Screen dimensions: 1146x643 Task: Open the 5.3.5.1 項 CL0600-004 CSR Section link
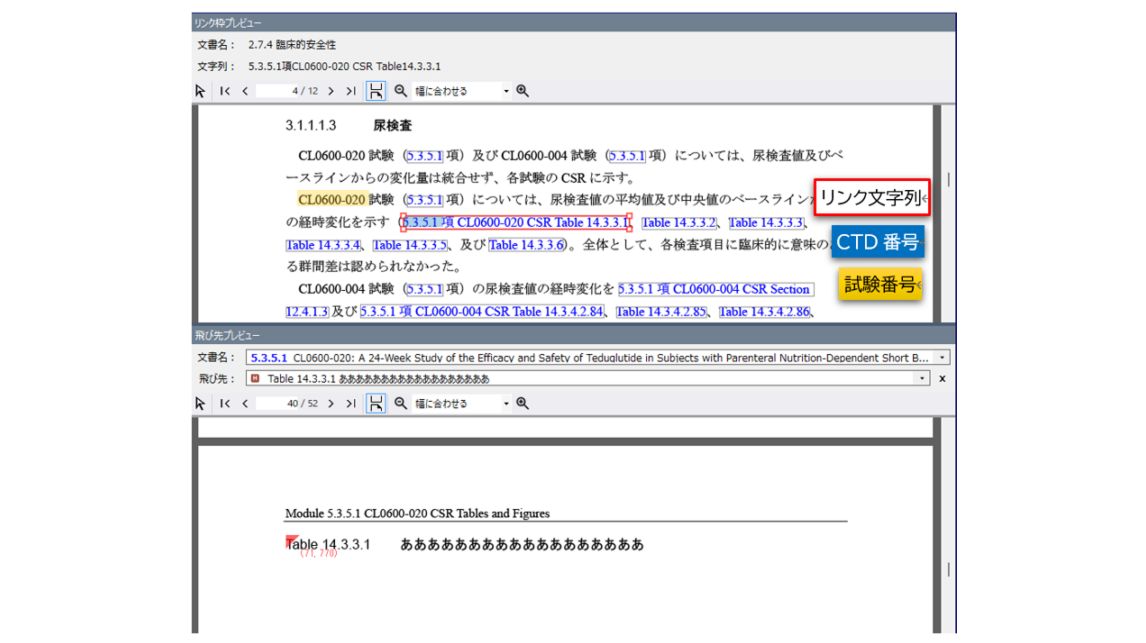pos(714,289)
